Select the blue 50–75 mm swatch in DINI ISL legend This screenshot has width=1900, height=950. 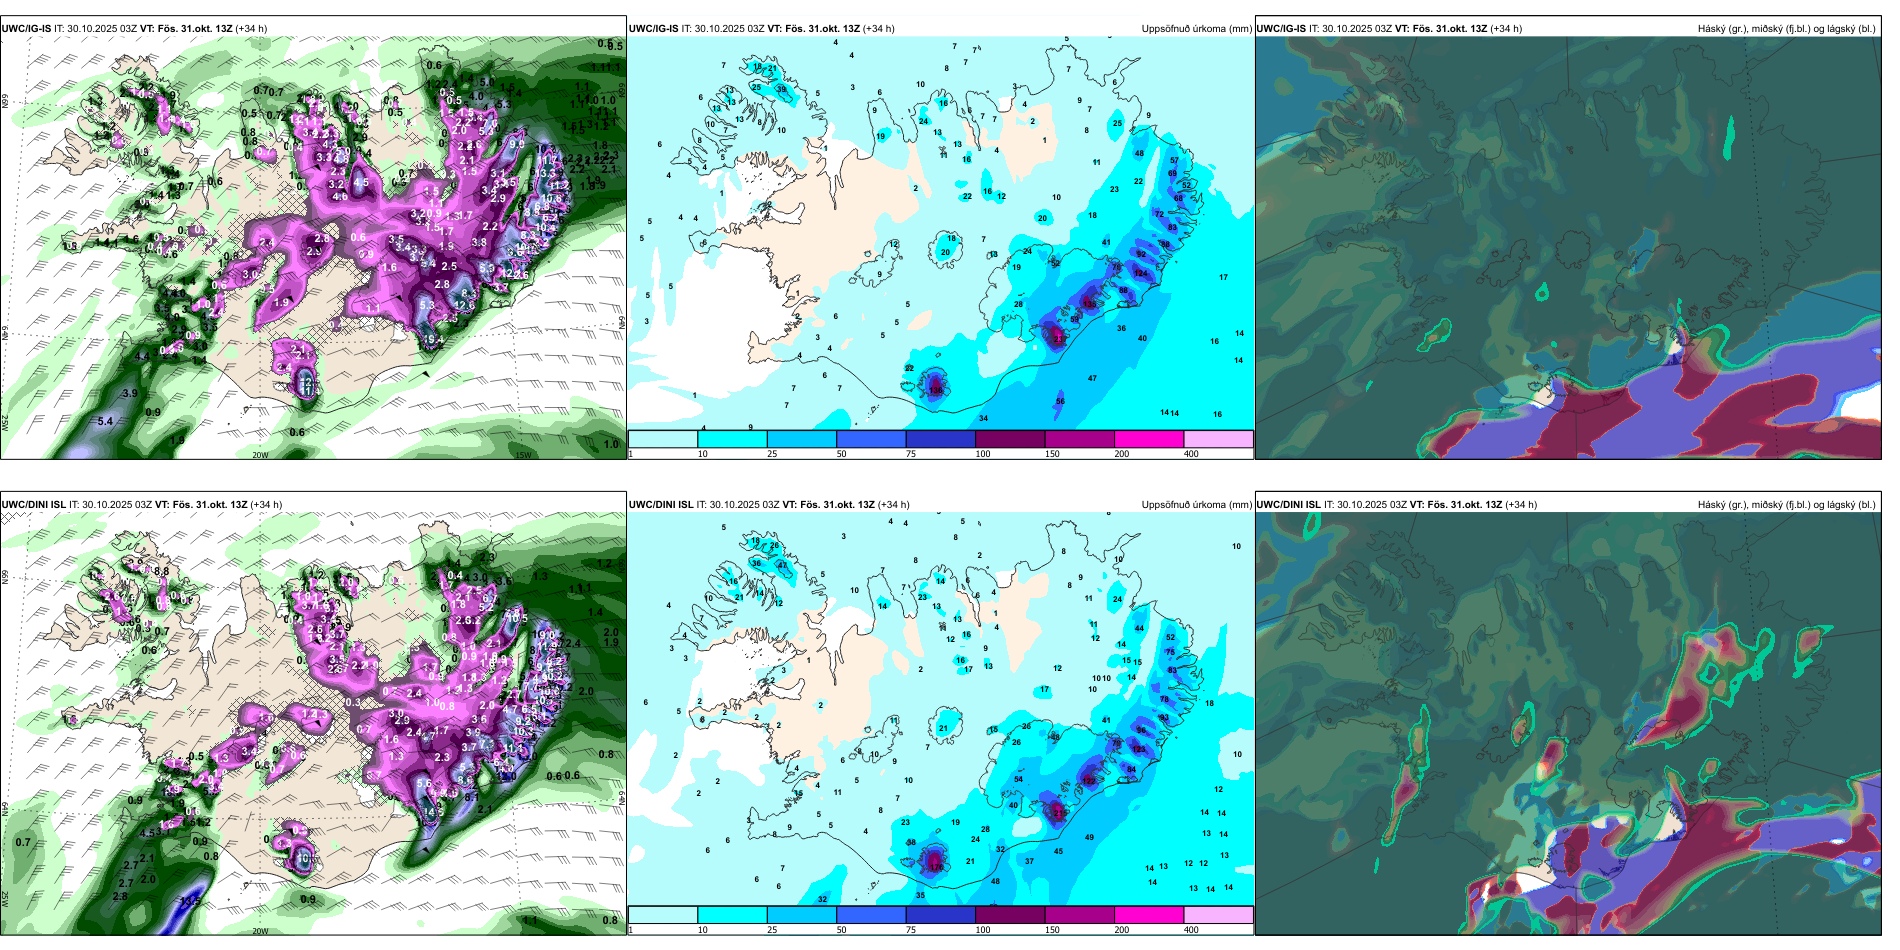[x=871, y=915]
